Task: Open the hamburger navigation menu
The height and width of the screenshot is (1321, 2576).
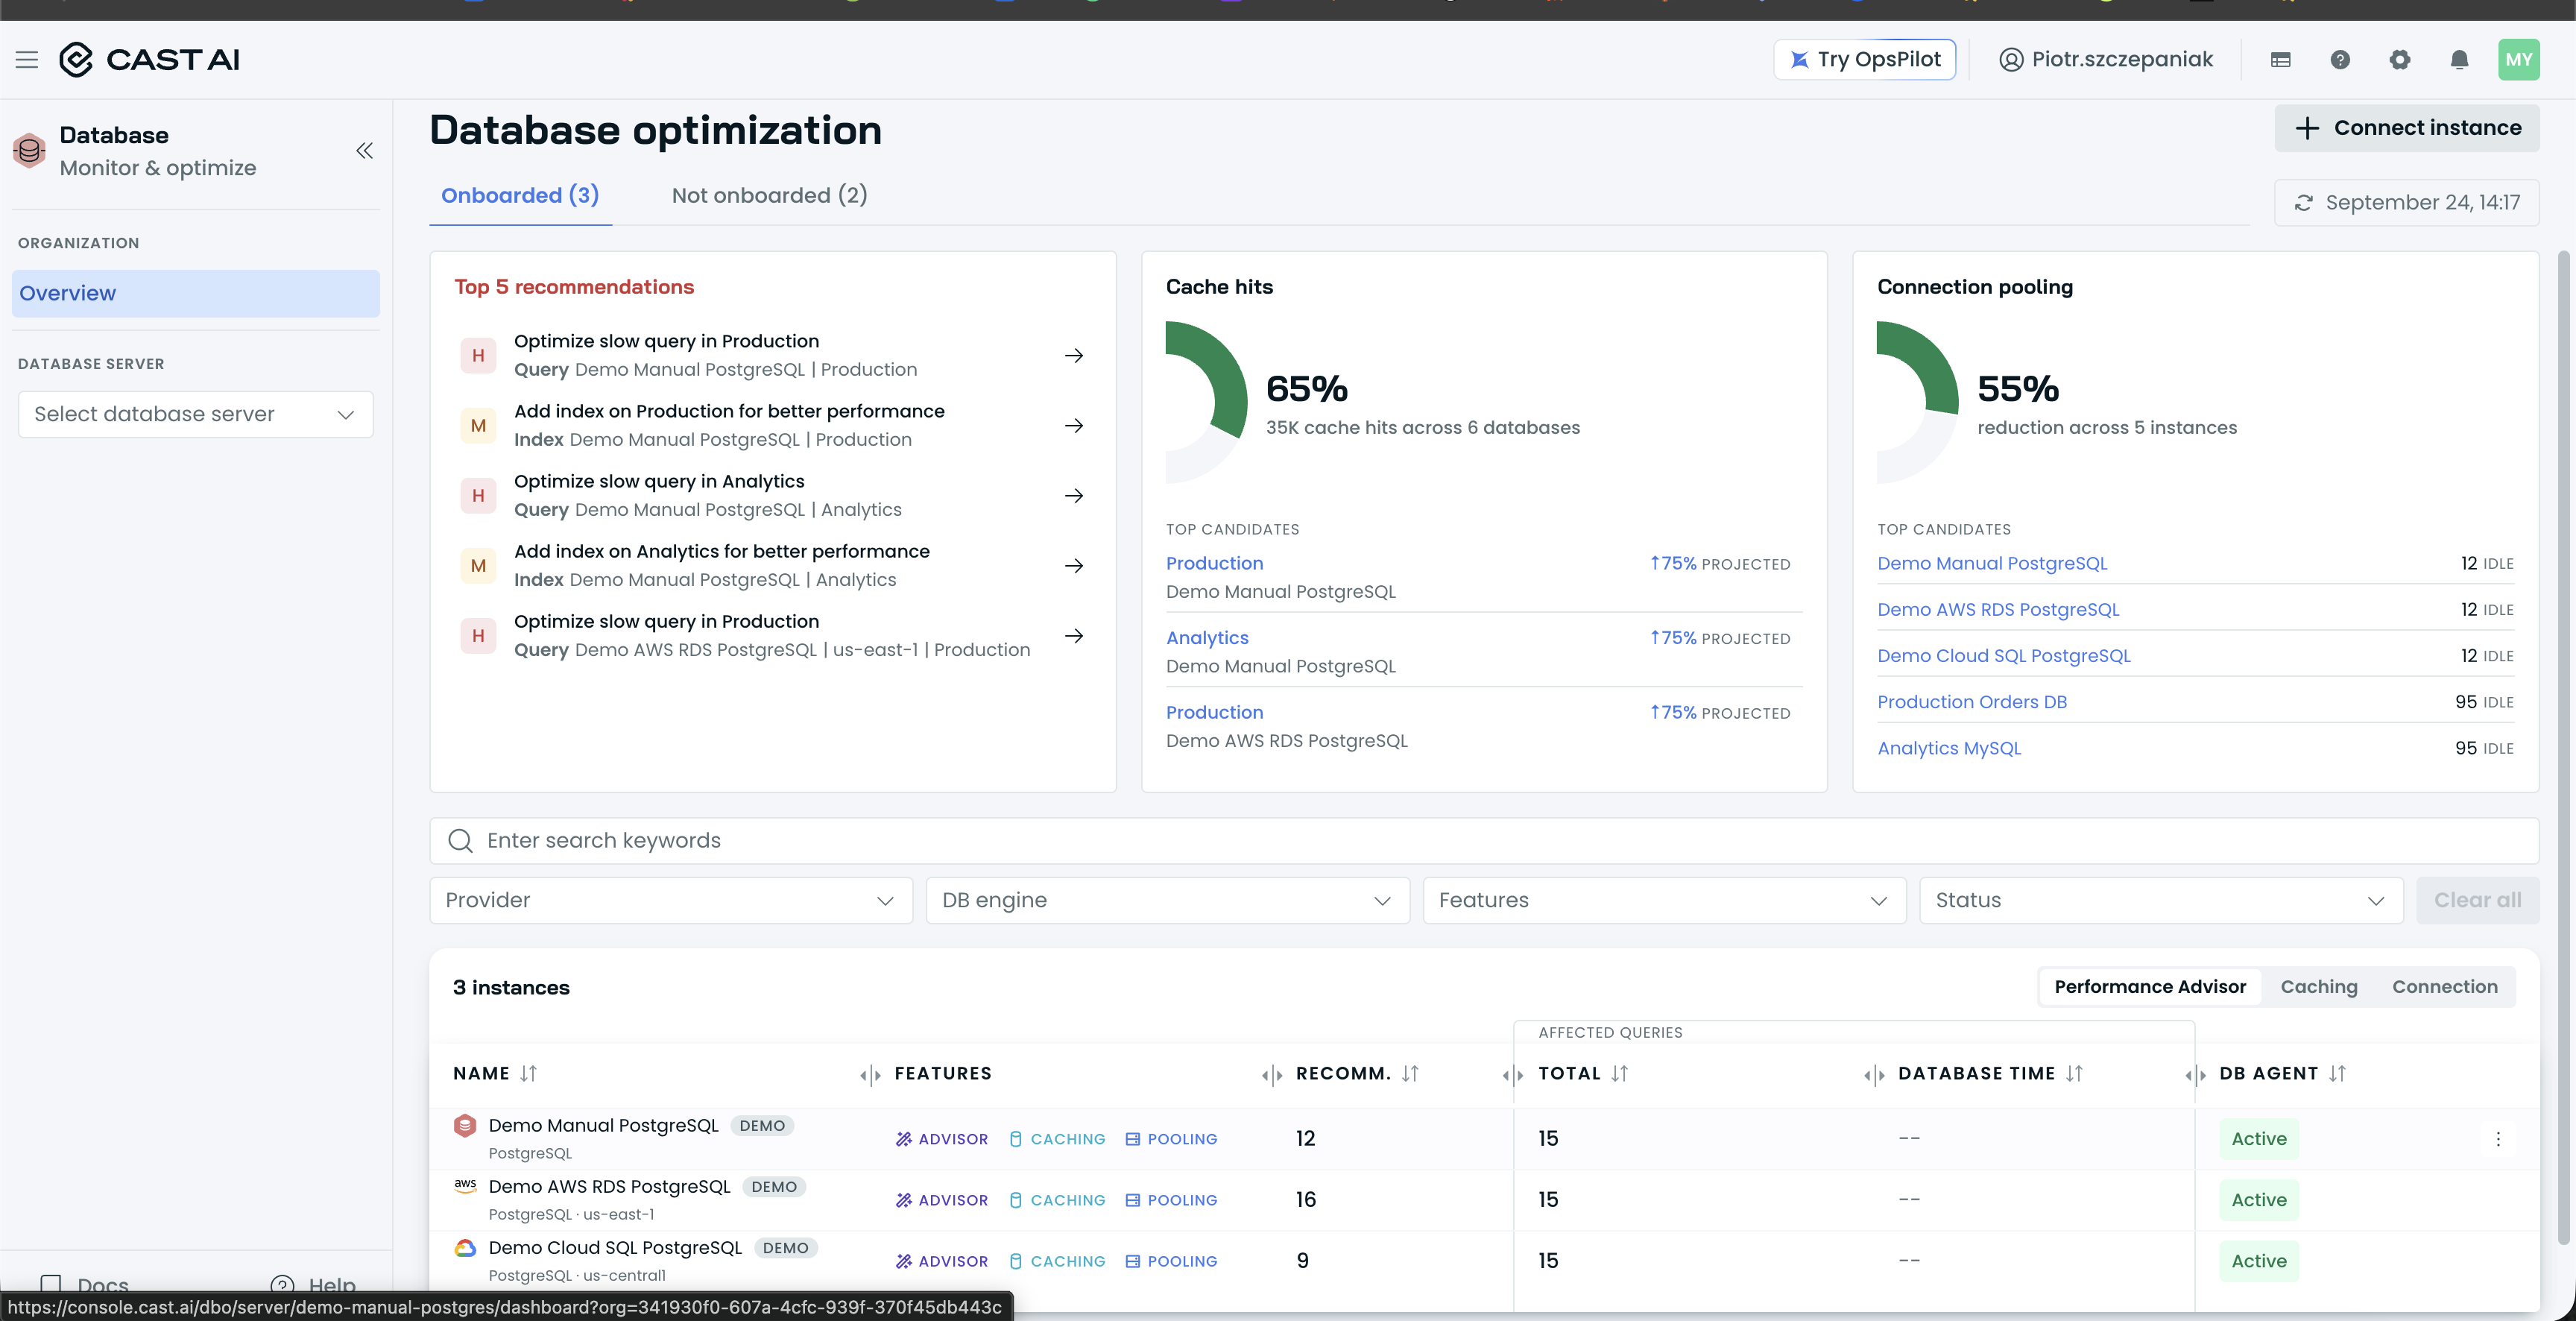Action: (27, 60)
